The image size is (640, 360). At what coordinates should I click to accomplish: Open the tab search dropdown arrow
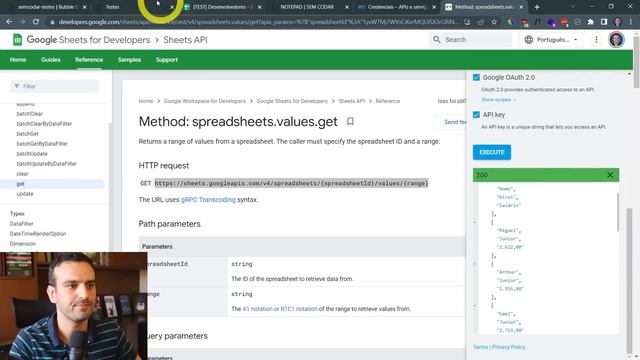click(572, 7)
